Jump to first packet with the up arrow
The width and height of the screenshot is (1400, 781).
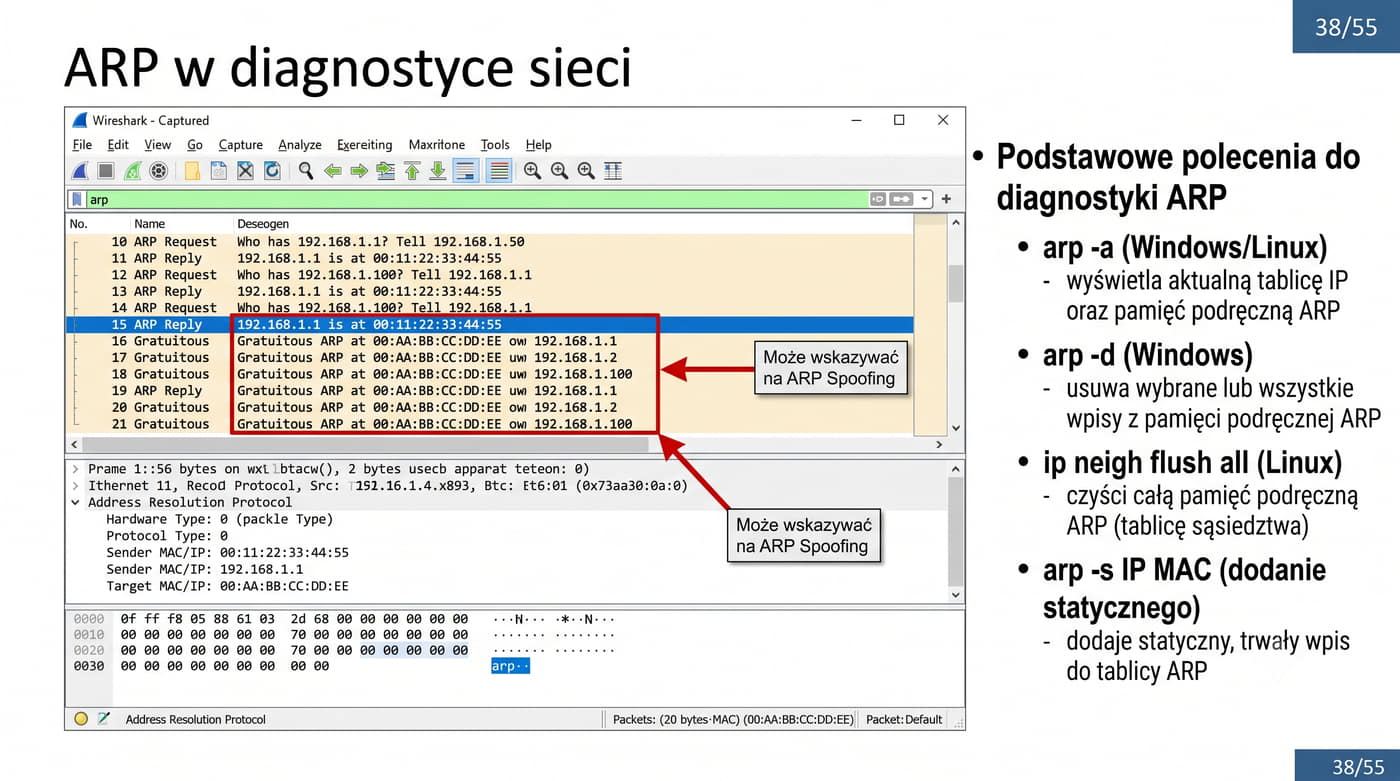click(x=412, y=171)
